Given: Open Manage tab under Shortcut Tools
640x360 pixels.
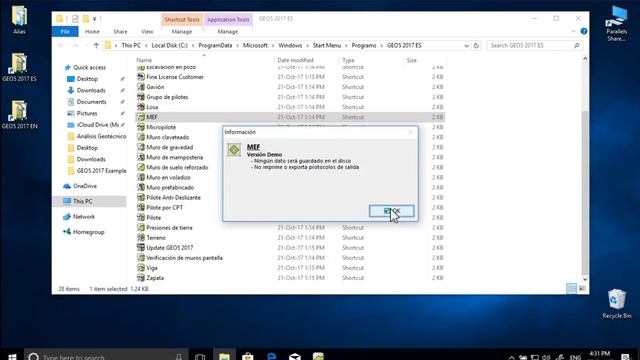Looking at the screenshot, I should pos(182,31).
